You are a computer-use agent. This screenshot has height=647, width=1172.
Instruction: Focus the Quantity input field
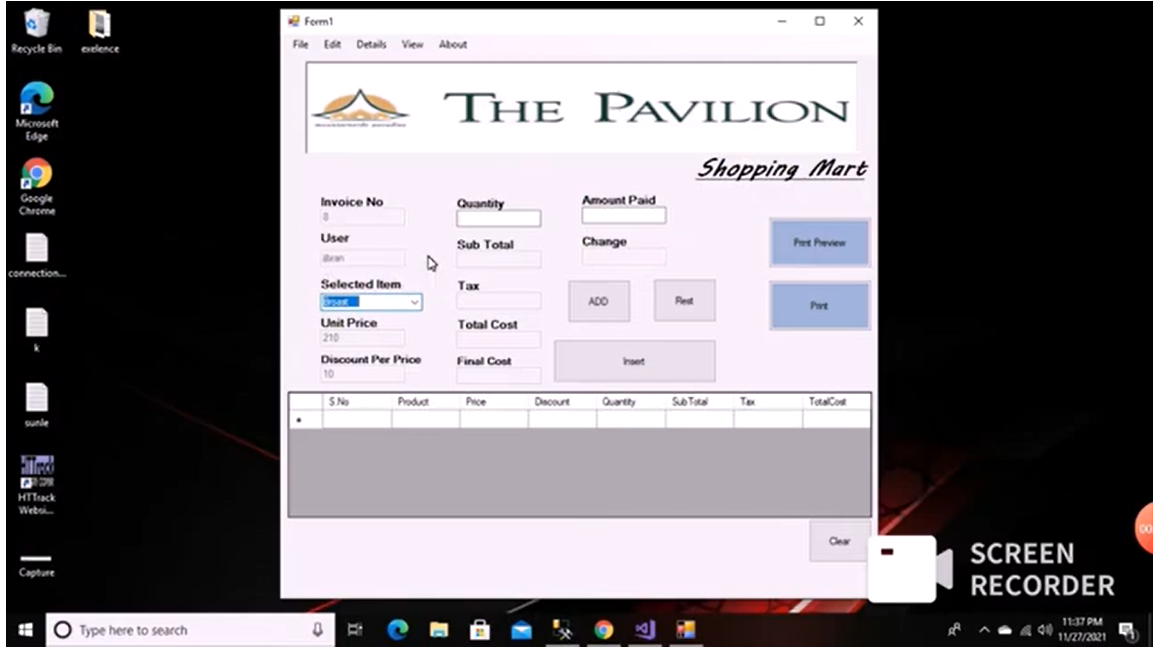click(499, 218)
